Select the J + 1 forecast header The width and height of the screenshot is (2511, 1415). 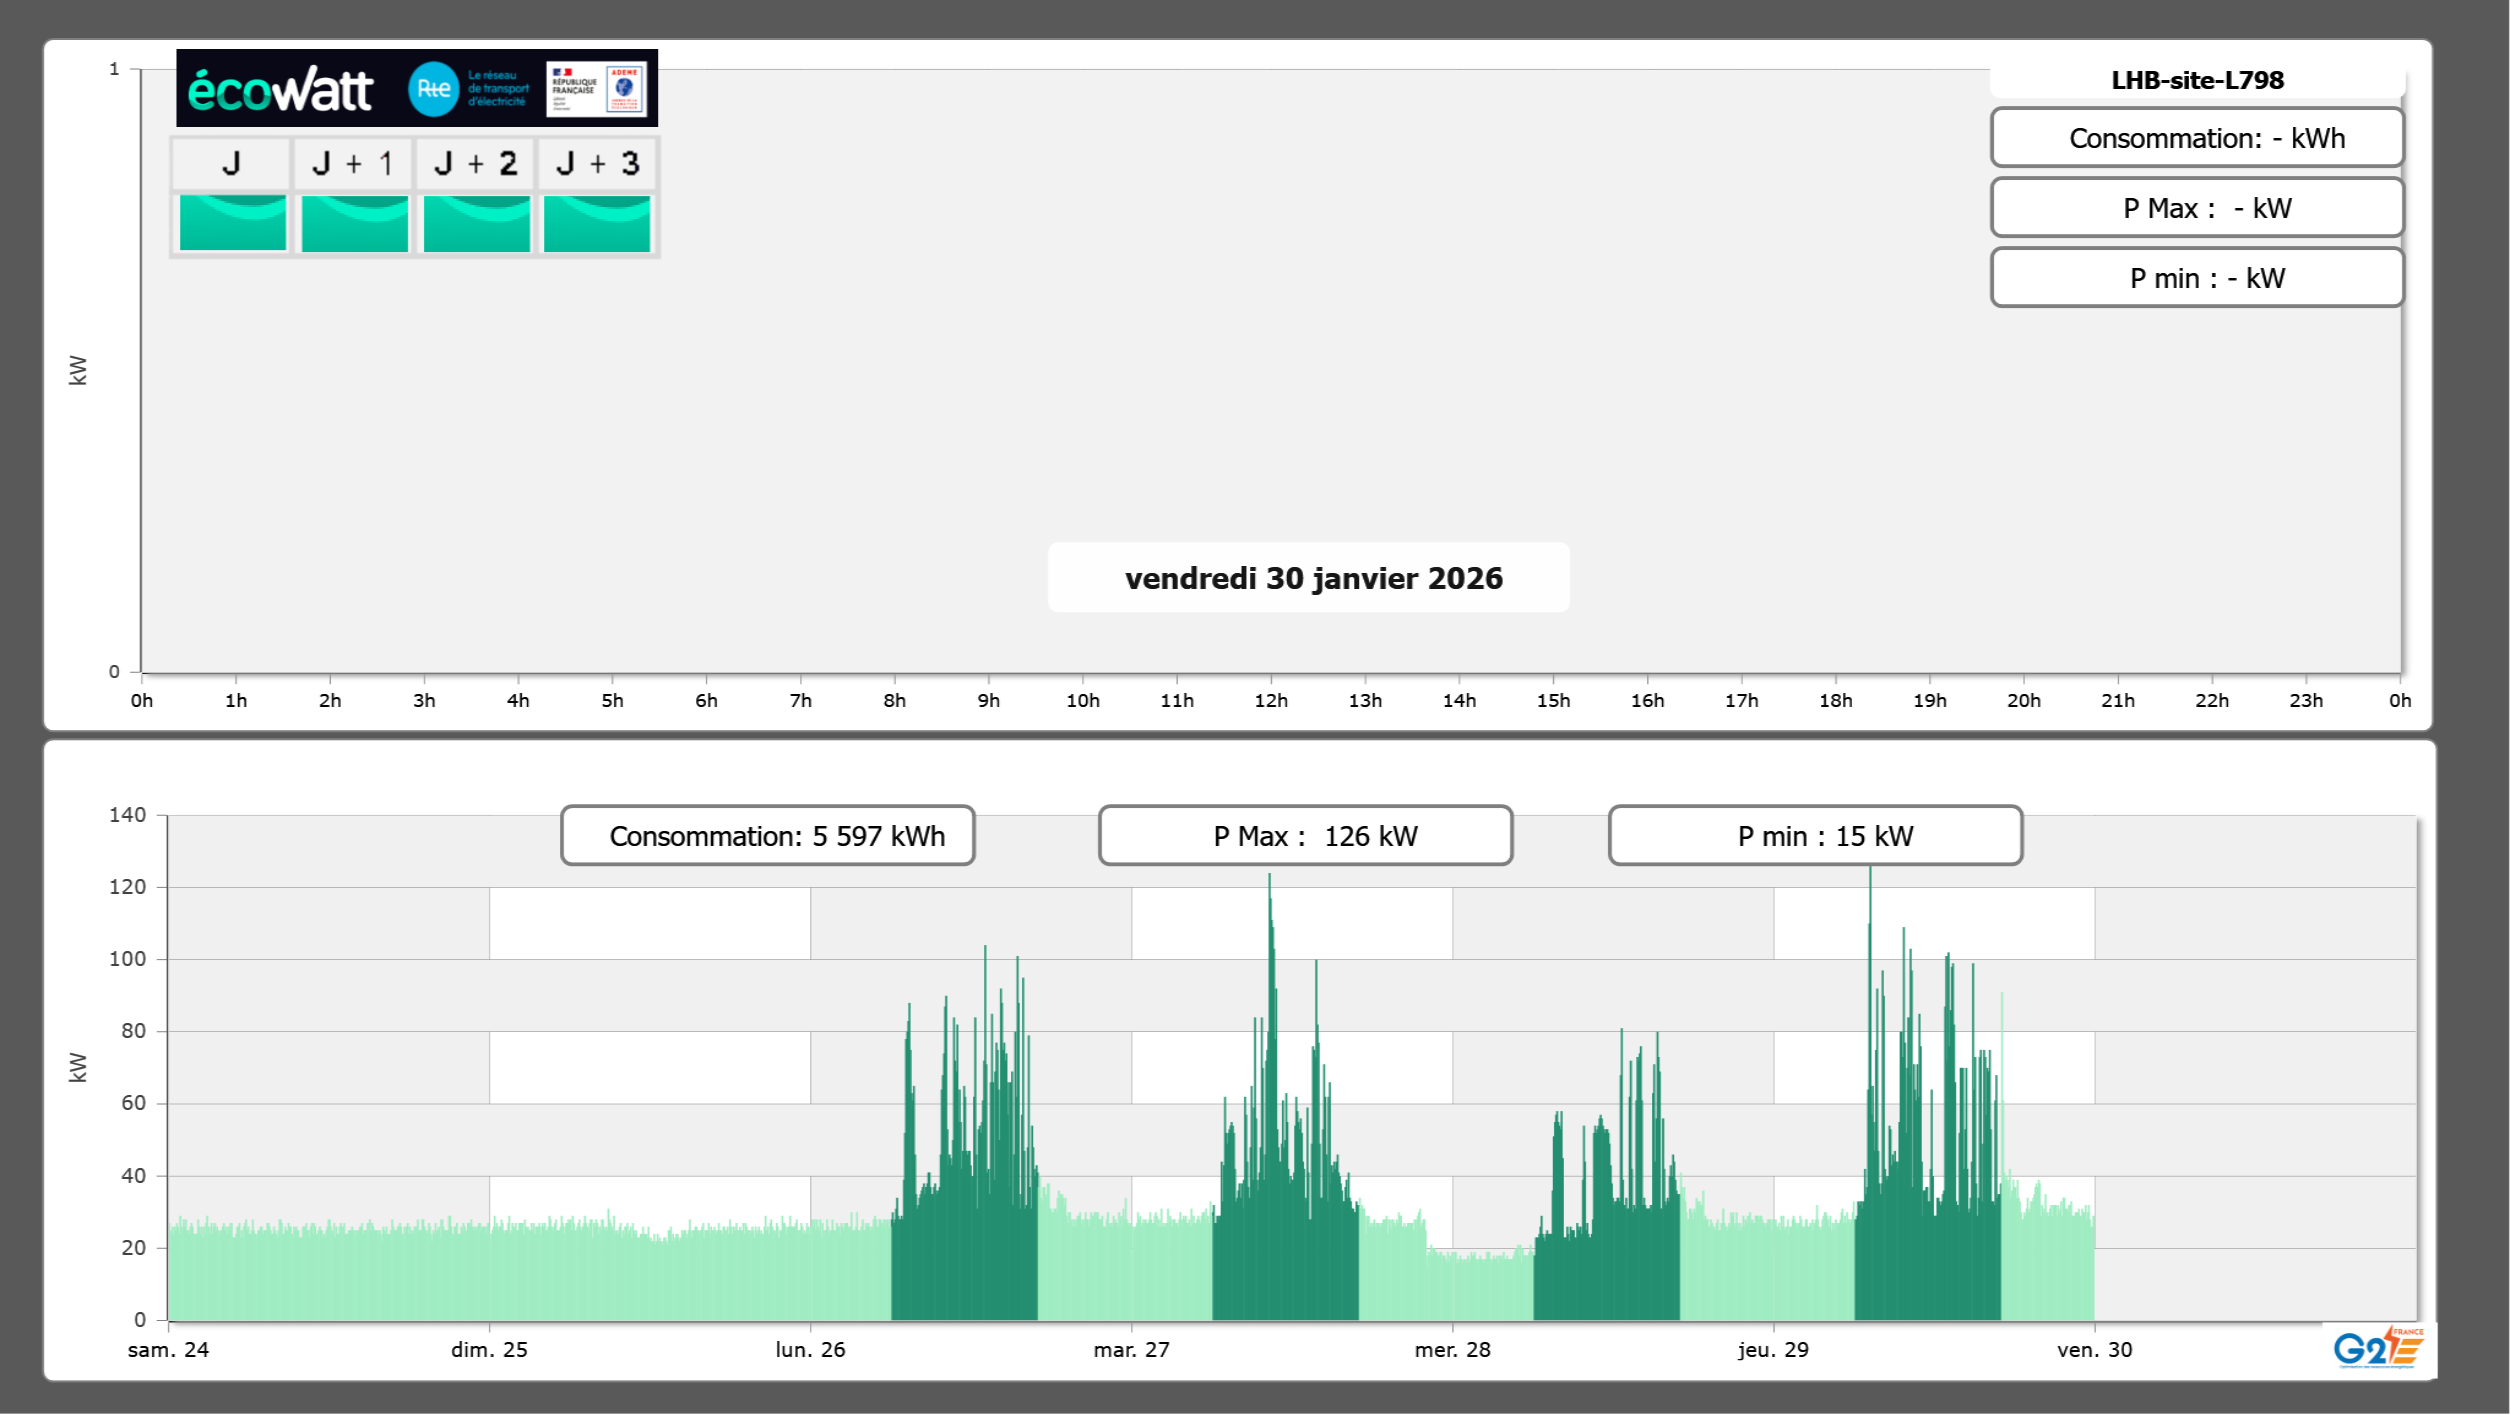353,163
